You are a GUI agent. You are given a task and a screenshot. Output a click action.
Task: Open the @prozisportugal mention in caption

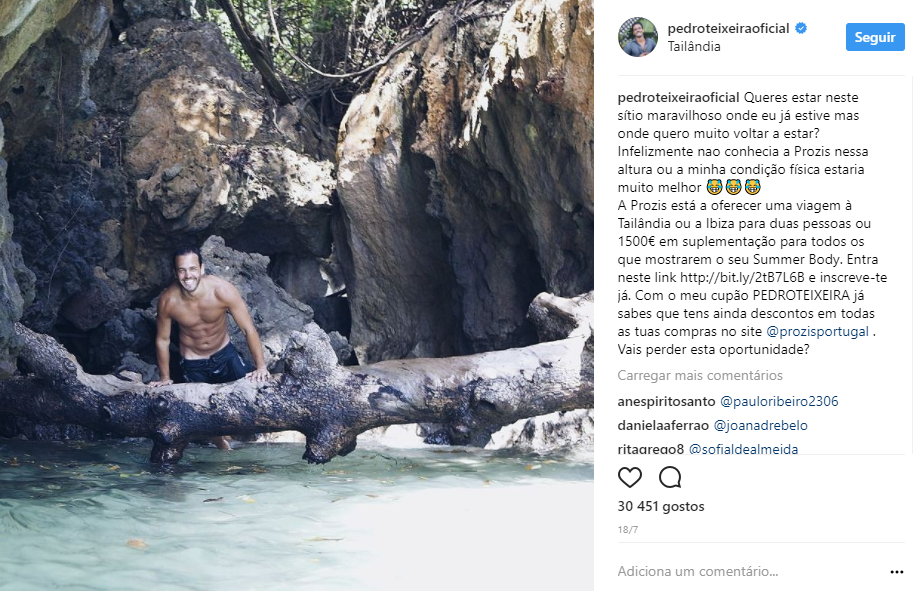click(x=817, y=331)
